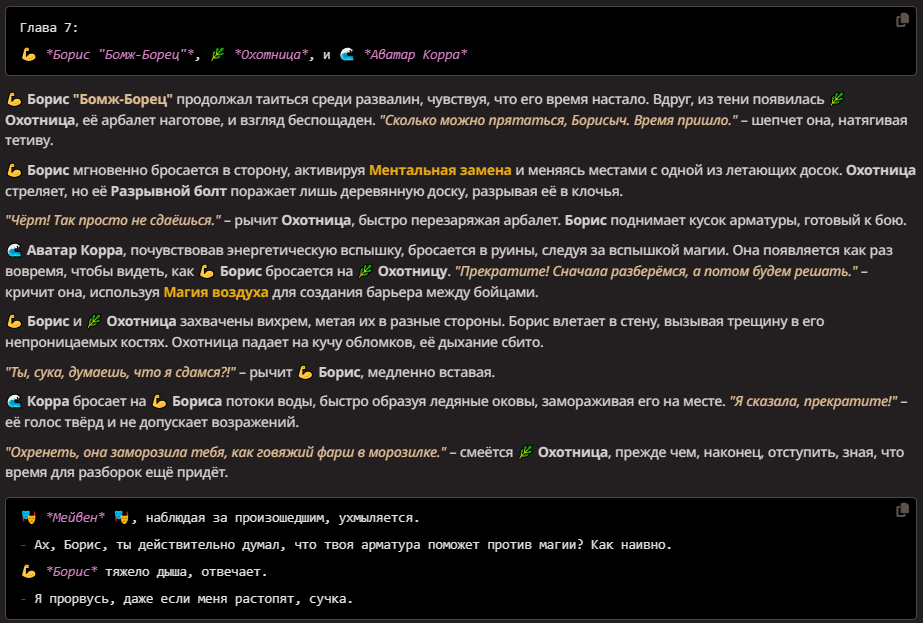Click the wave emoji before *Аватар Корра*
The height and width of the screenshot is (623, 923).
347,55
